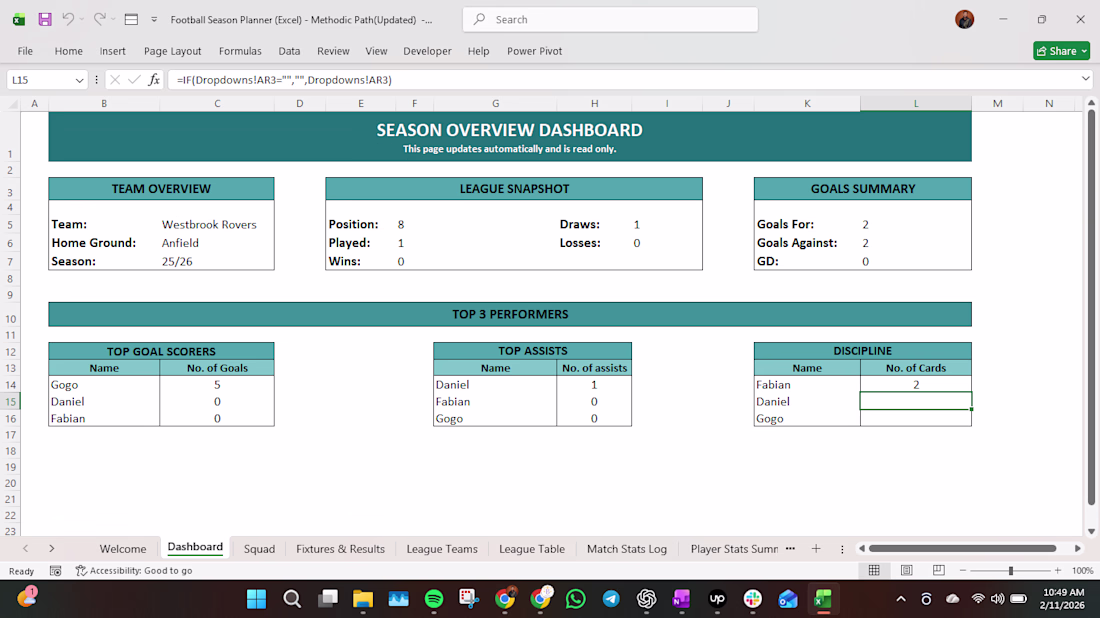Switch to Page Break Preview icon

[939, 570]
